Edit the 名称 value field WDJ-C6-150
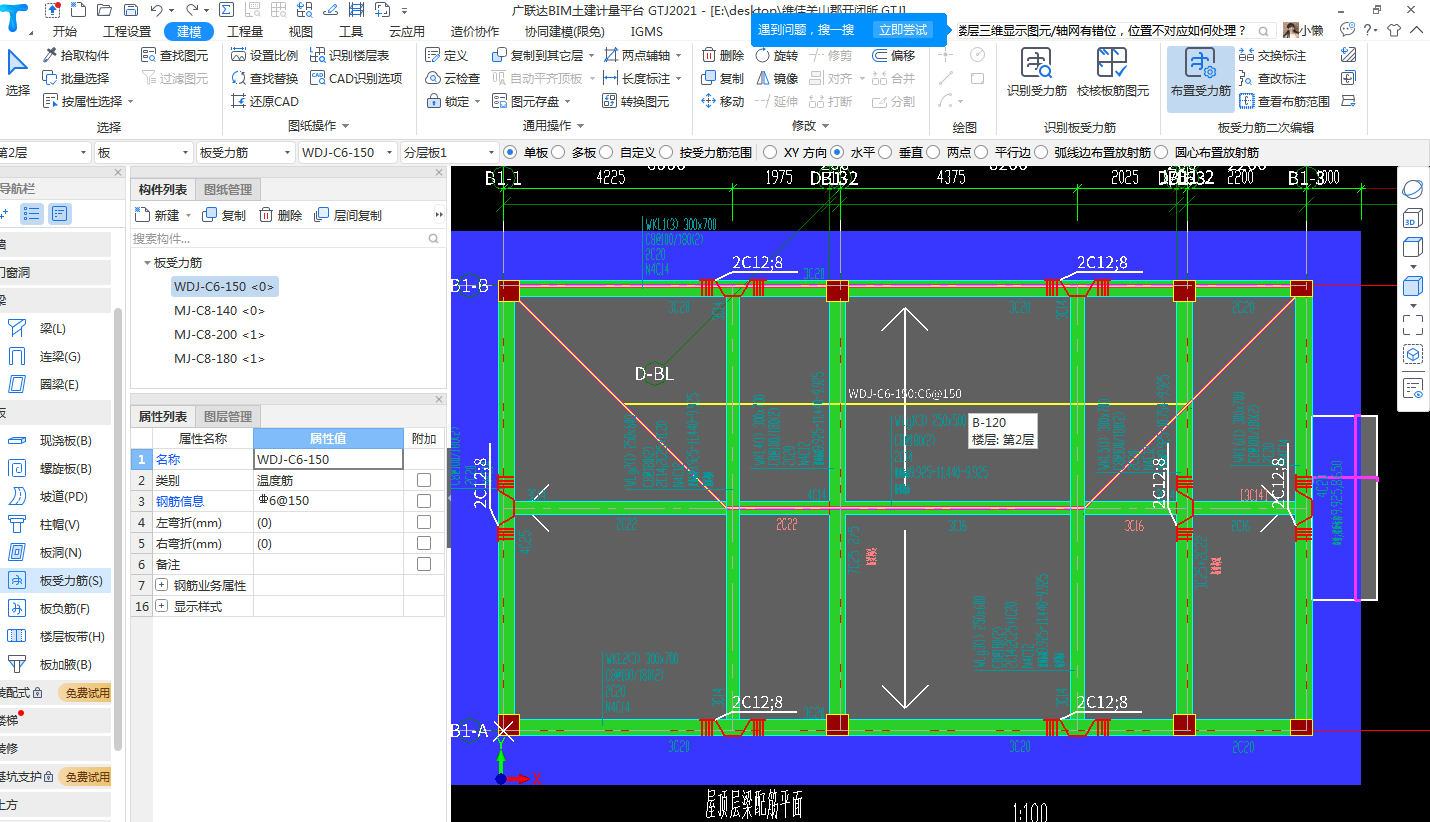Viewport: 1430px width, 822px height. (328, 459)
